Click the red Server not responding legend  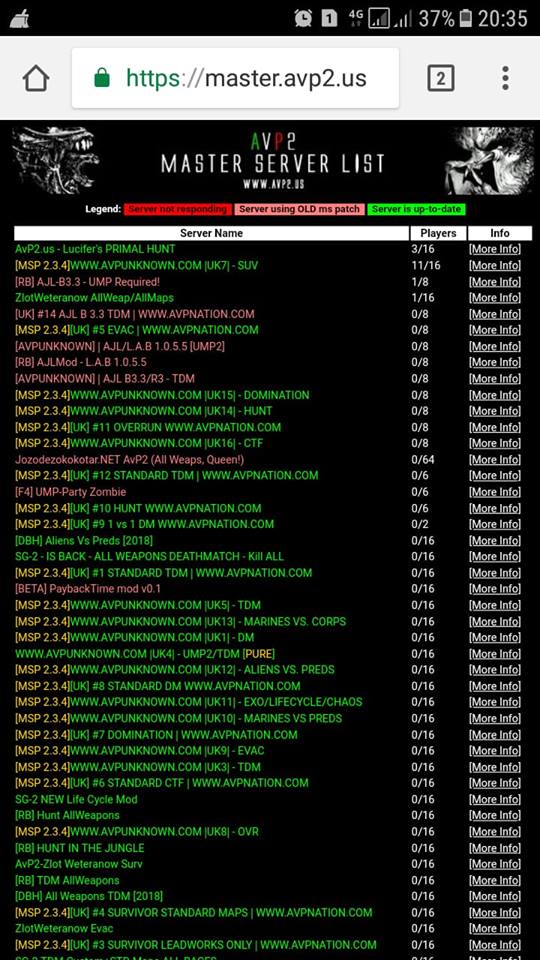[x=178, y=209]
